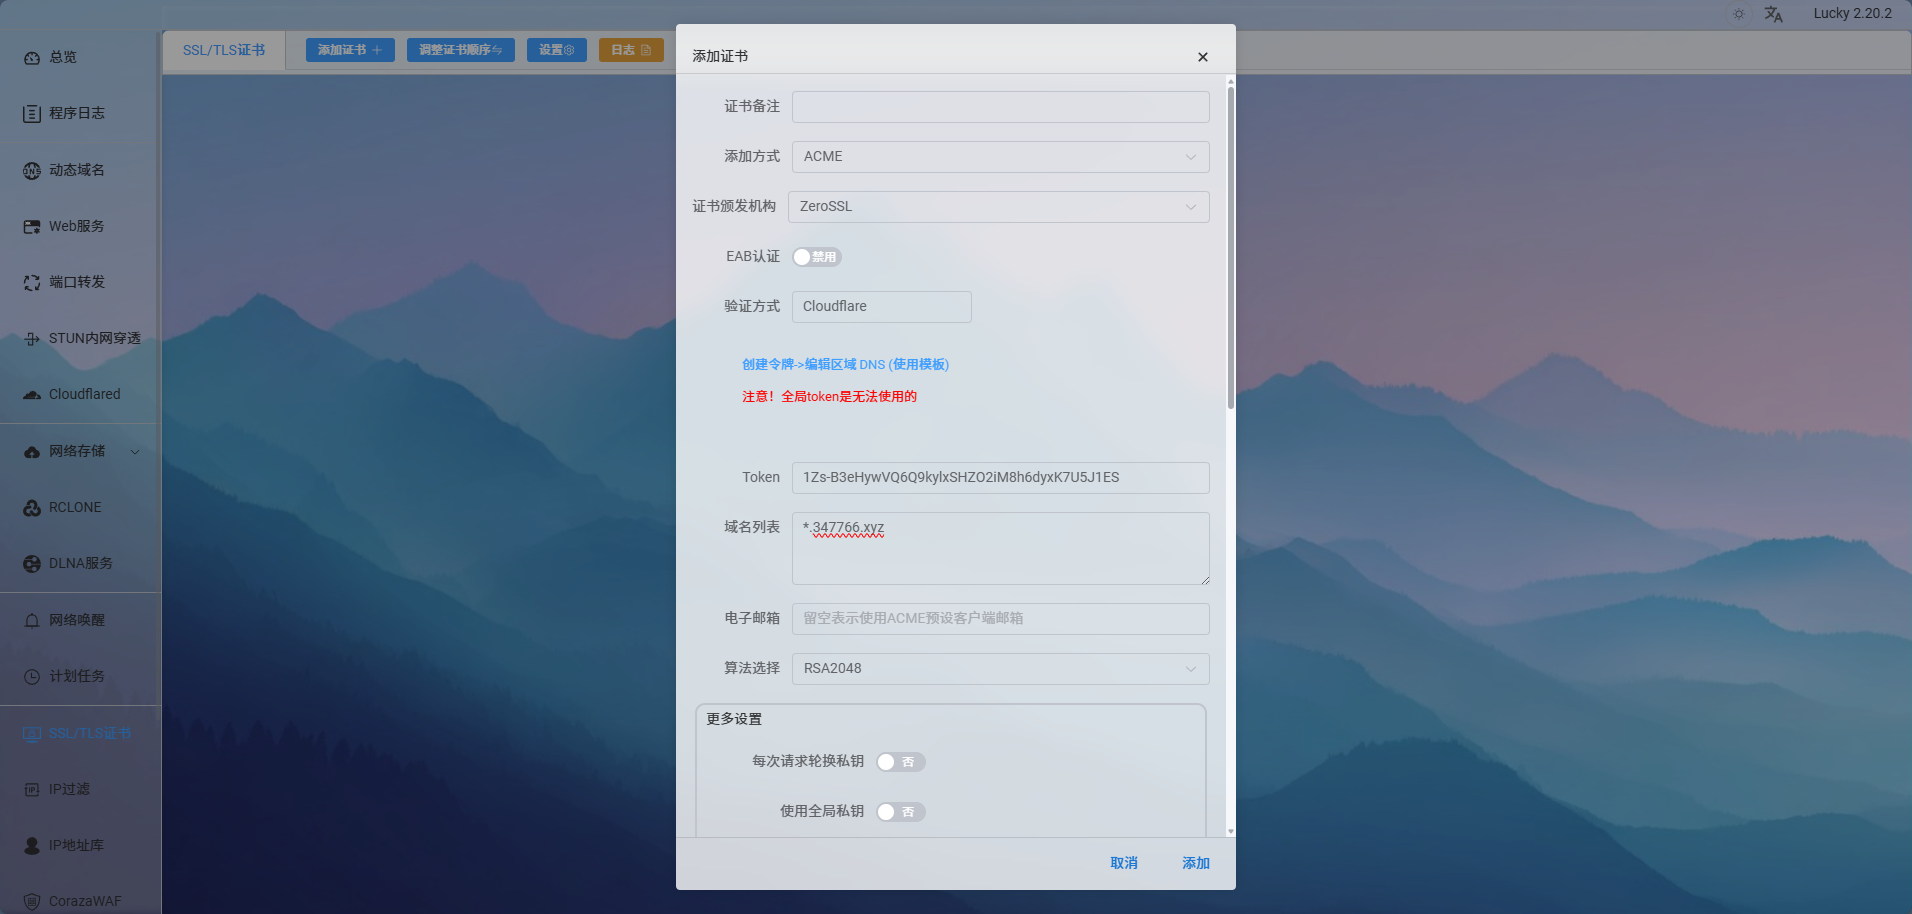Screen dimensions: 1912x914
Task: Click the STUN内网穿透 icon in sidebar
Action: pyautogui.click(x=32, y=339)
